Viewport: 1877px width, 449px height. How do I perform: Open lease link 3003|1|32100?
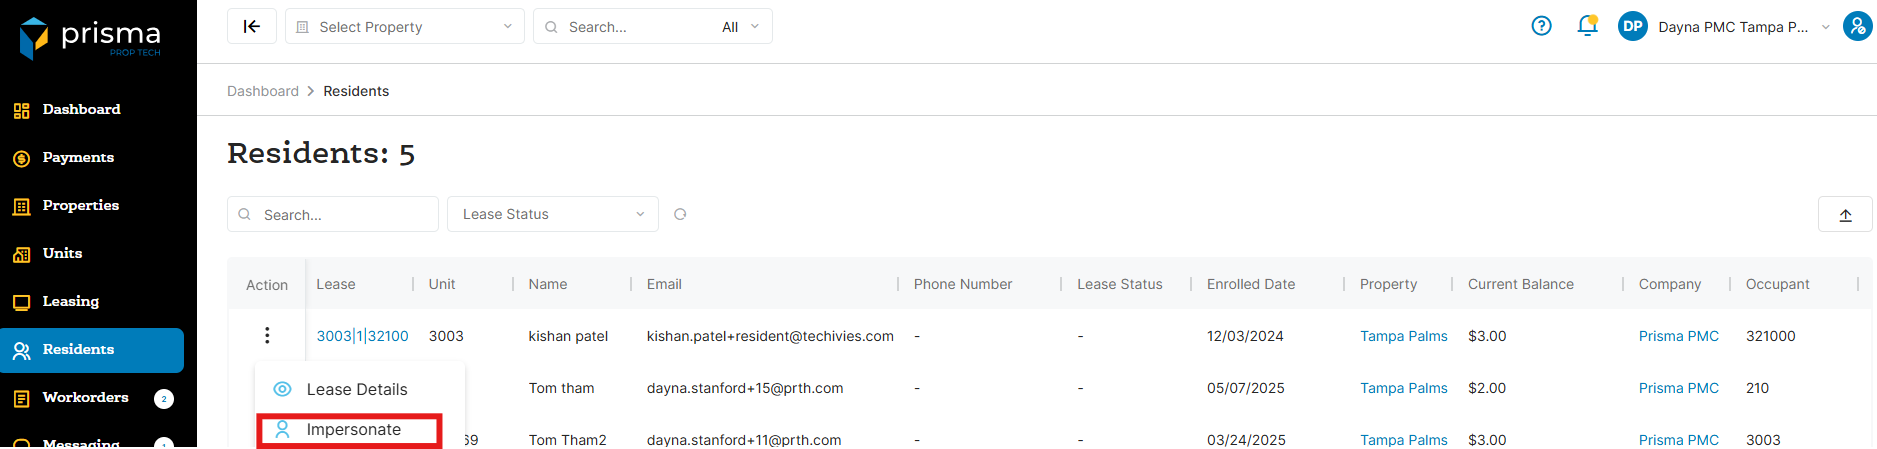pos(362,336)
